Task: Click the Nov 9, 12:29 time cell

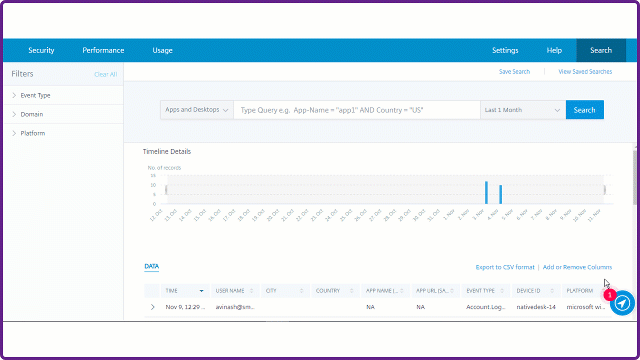Action: pyautogui.click(x=185, y=307)
